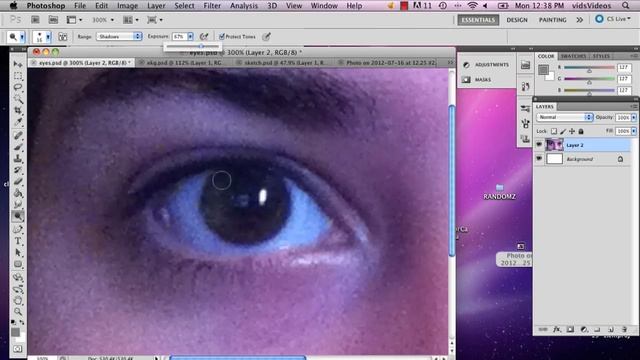Toggle lock transparent pixels
The height and width of the screenshot is (360, 640).
pyautogui.click(x=554, y=131)
